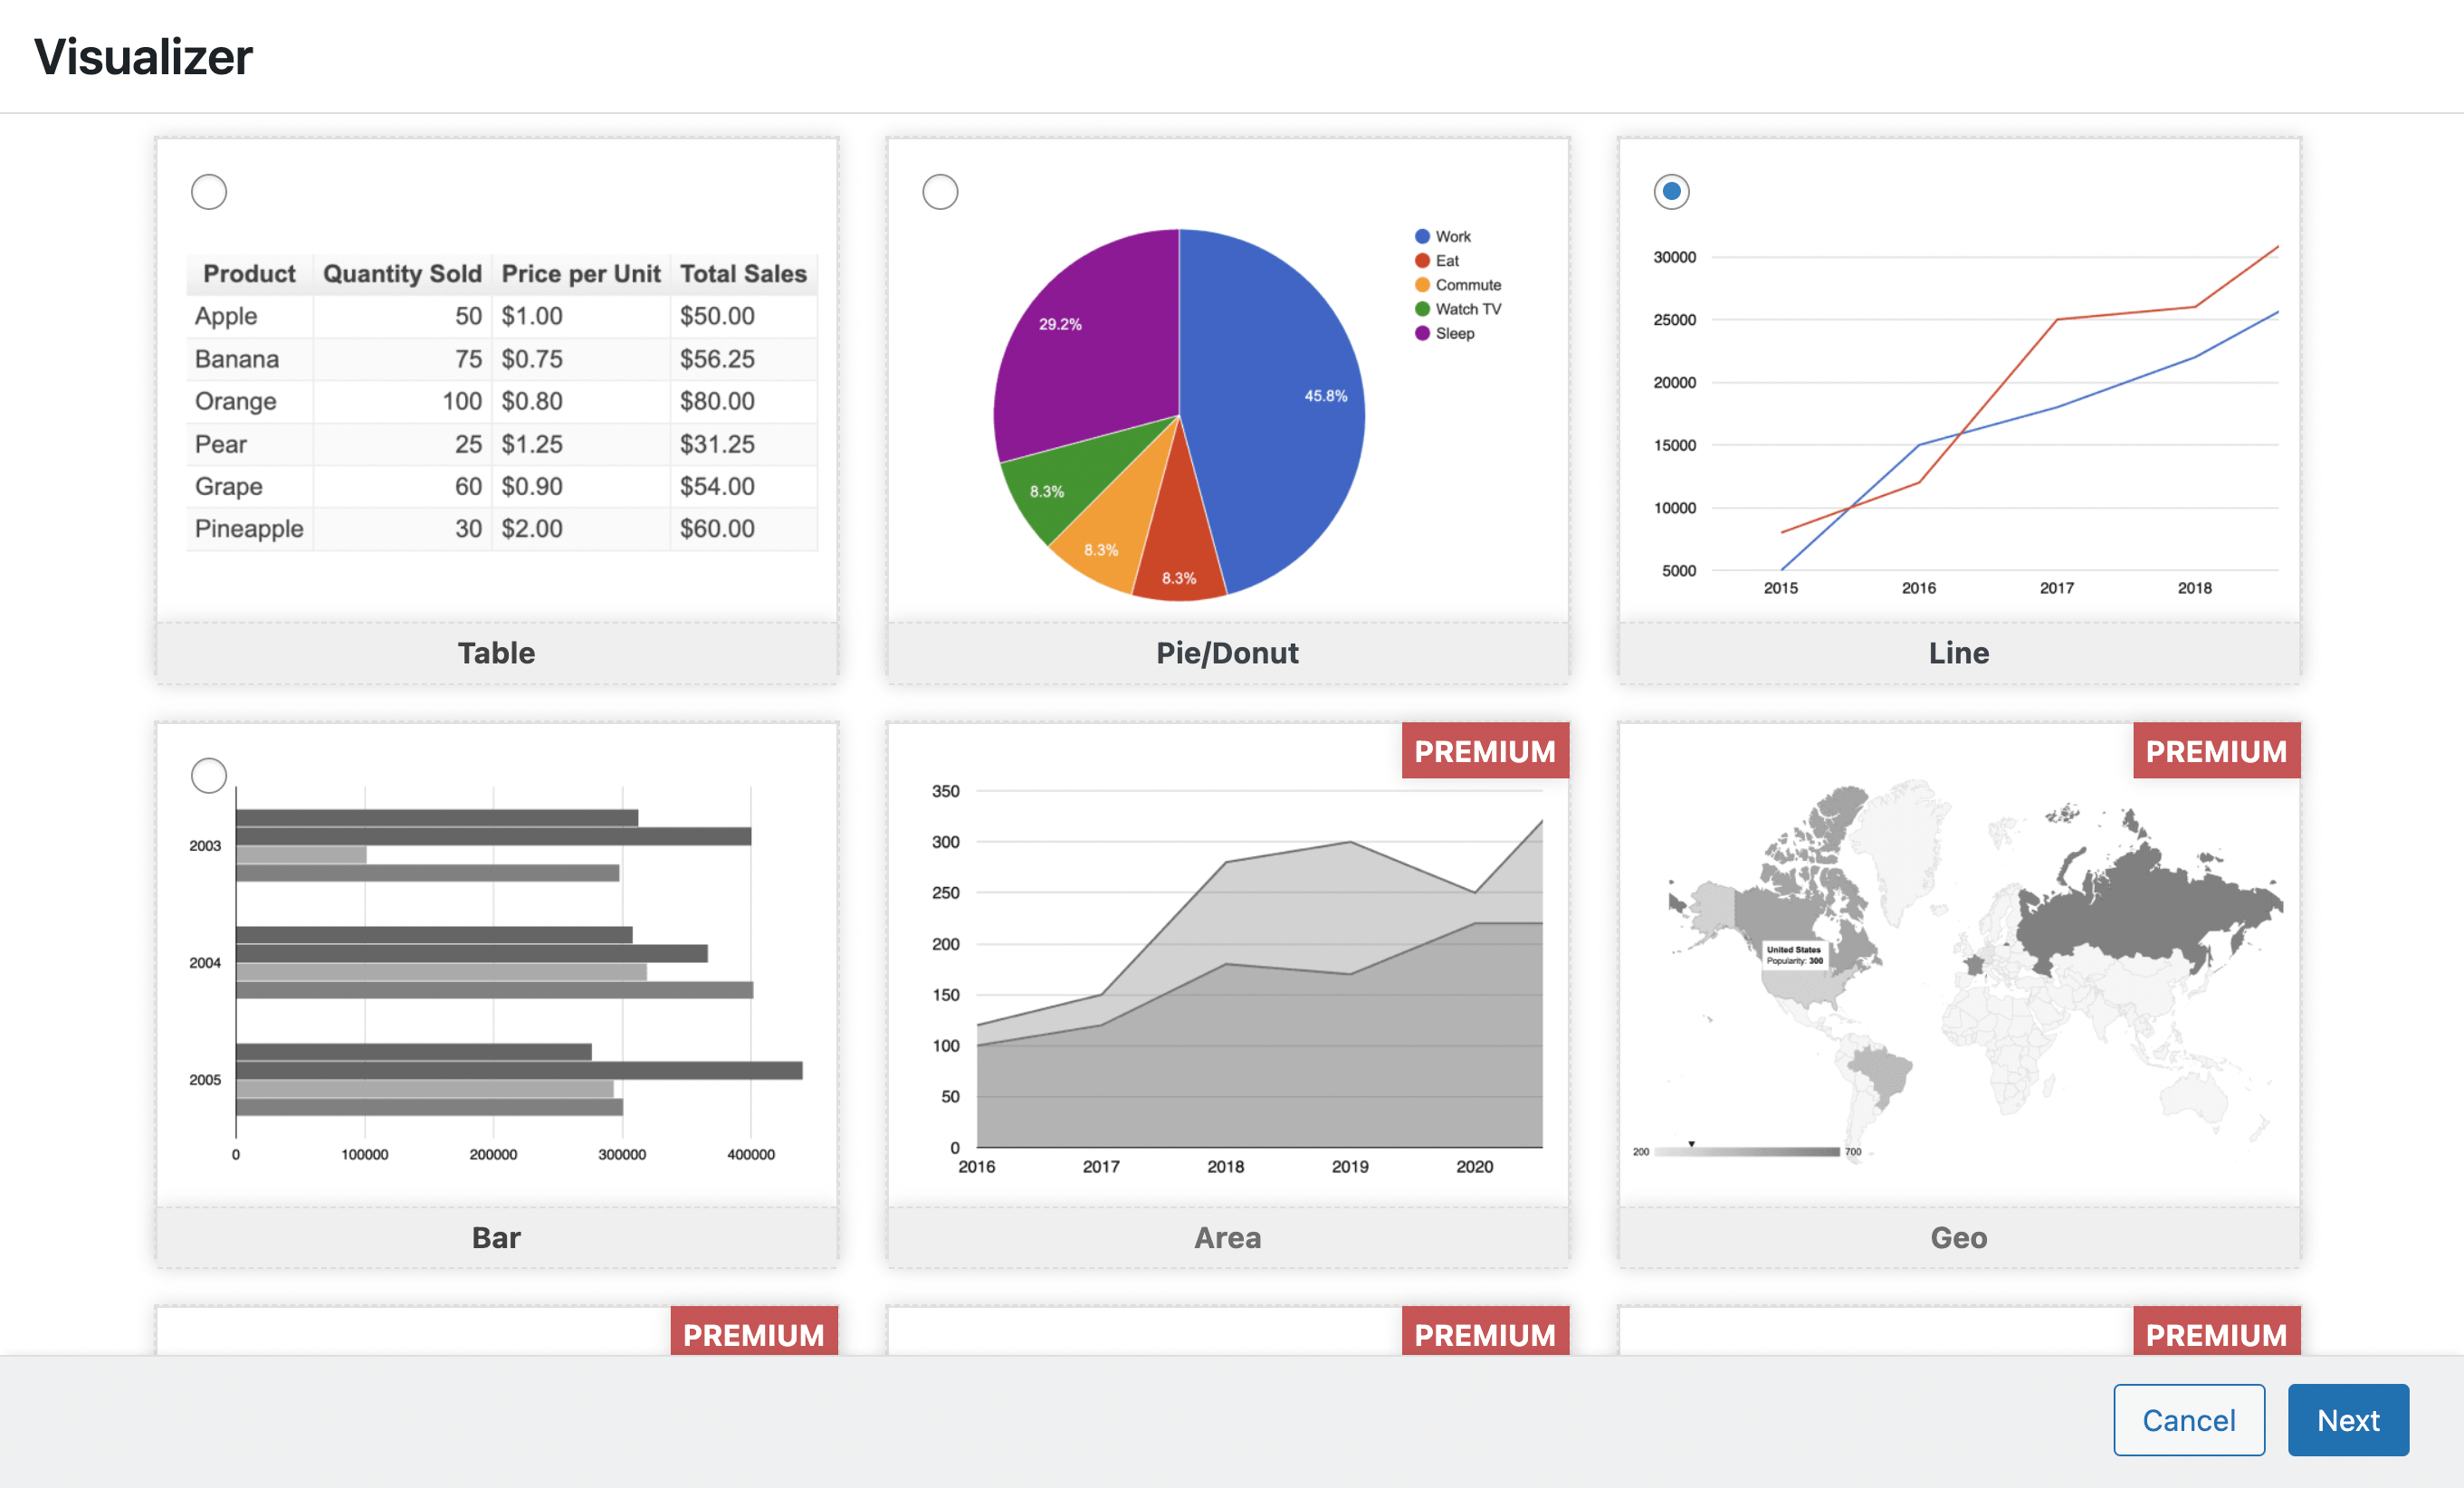The width and height of the screenshot is (2464, 1488).
Task: Click the Line label below its preview
Action: (x=1959, y=652)
